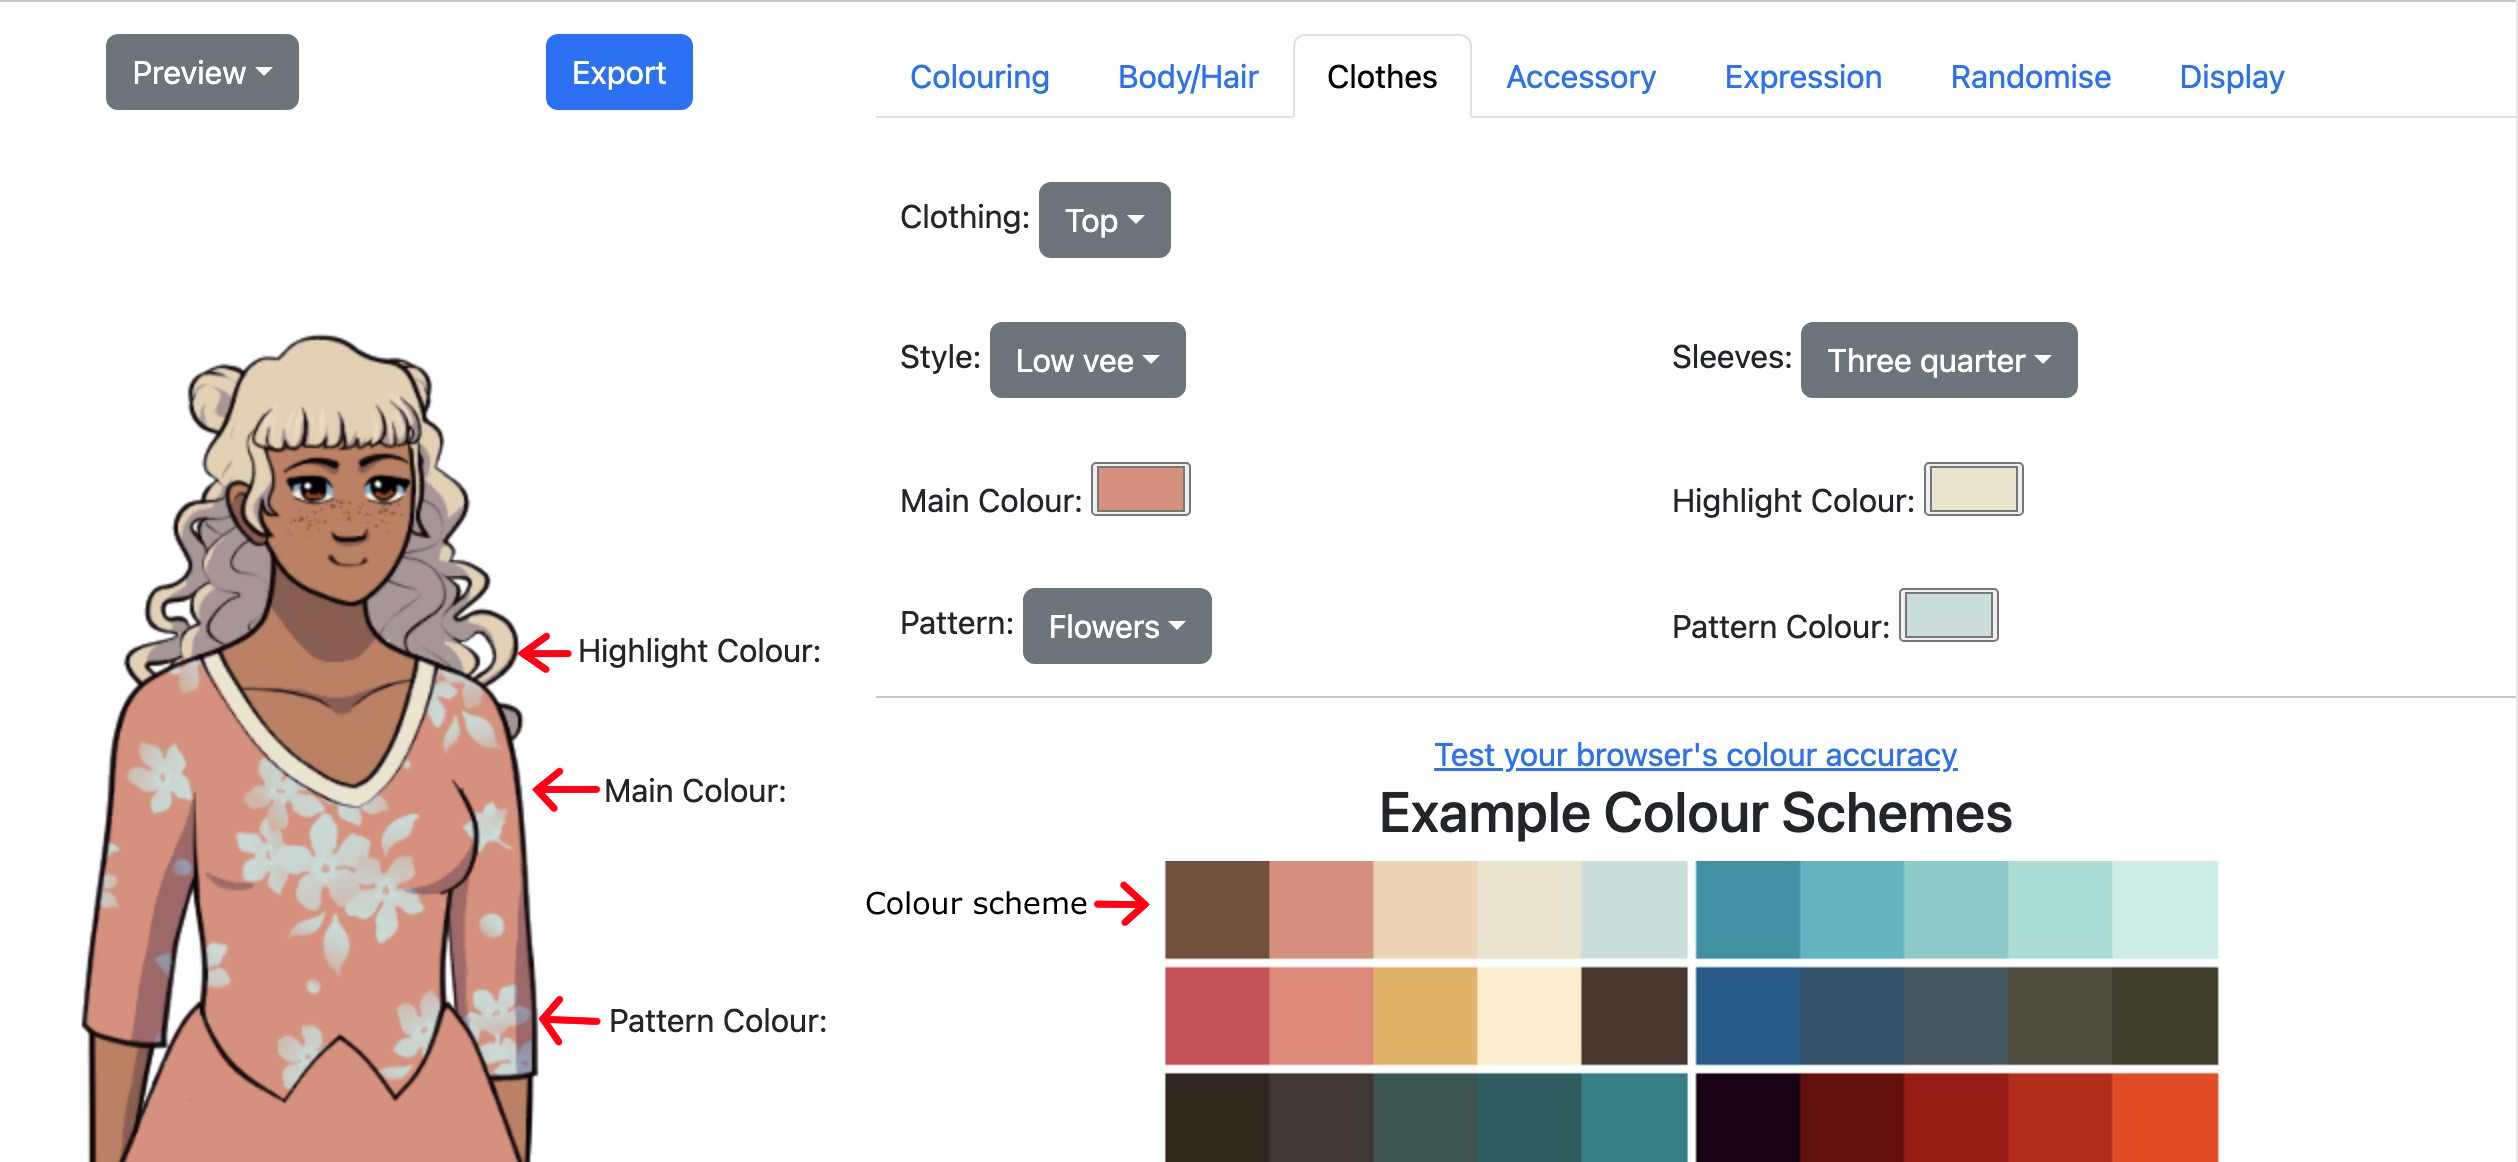The height and width of the screenshot is (1162, 2518).
Task: Pick the bright orange-red scheme swatch
Action: tap(2165, 1117)
